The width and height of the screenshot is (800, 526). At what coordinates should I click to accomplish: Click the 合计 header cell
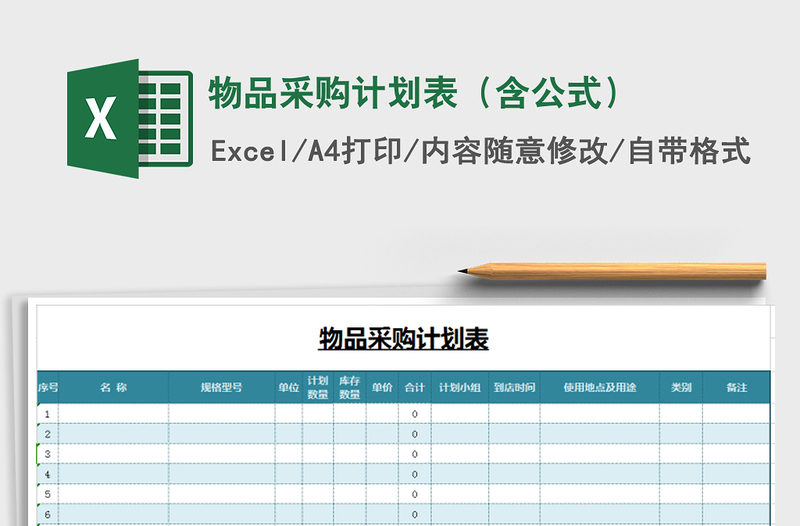click(414, 387)
